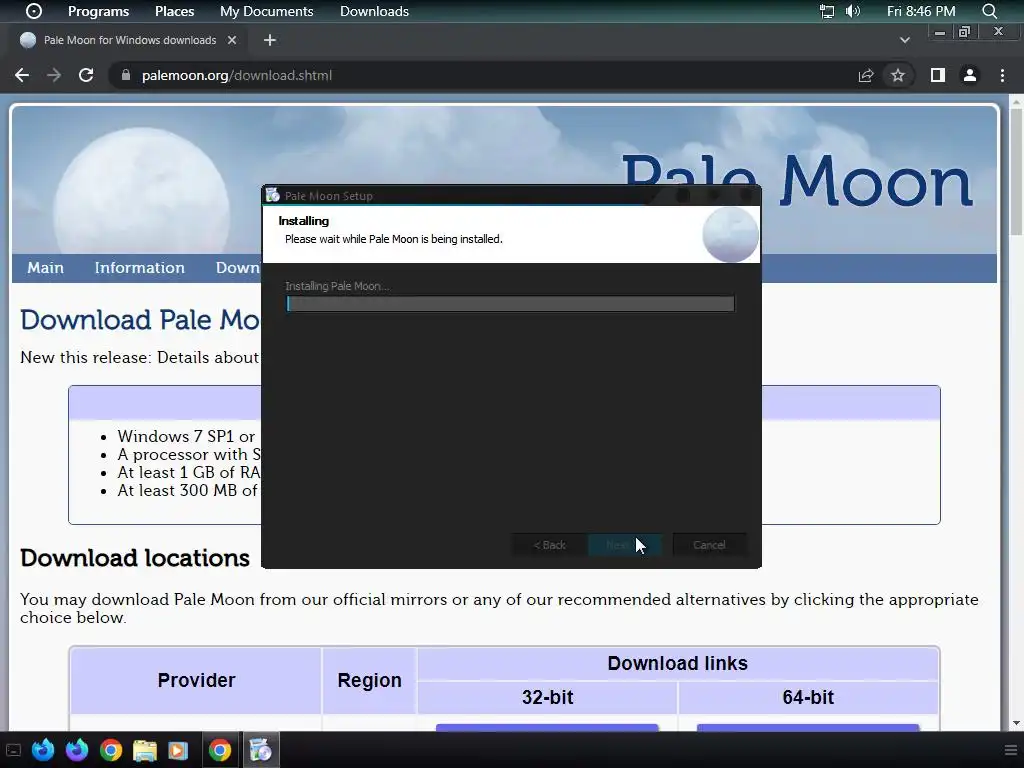Open the Chrome profile icon
1024x768 pixels.
tap(970, 75)
